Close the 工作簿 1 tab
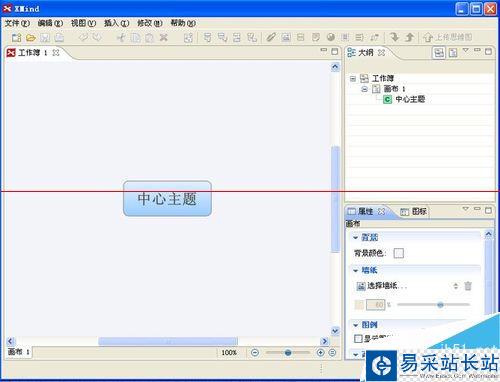 point(56,53)
